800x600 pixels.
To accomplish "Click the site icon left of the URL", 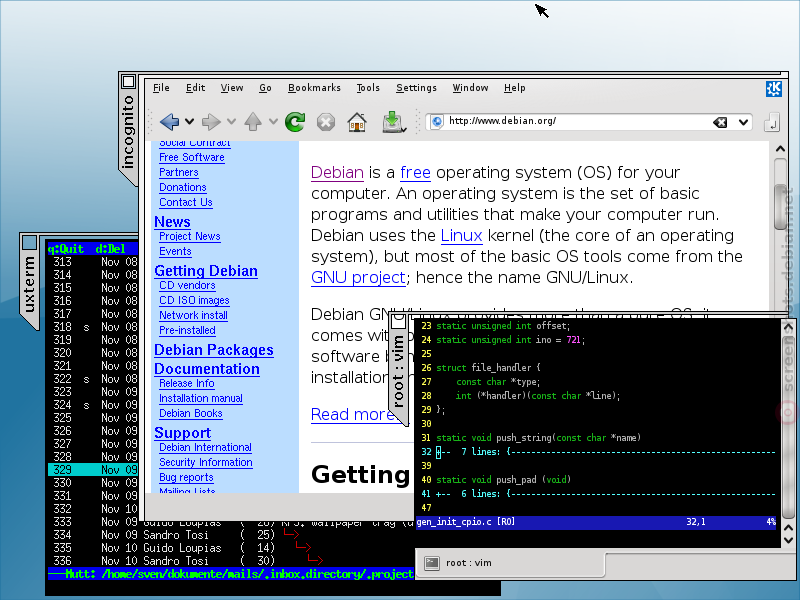I will point(437,121).
